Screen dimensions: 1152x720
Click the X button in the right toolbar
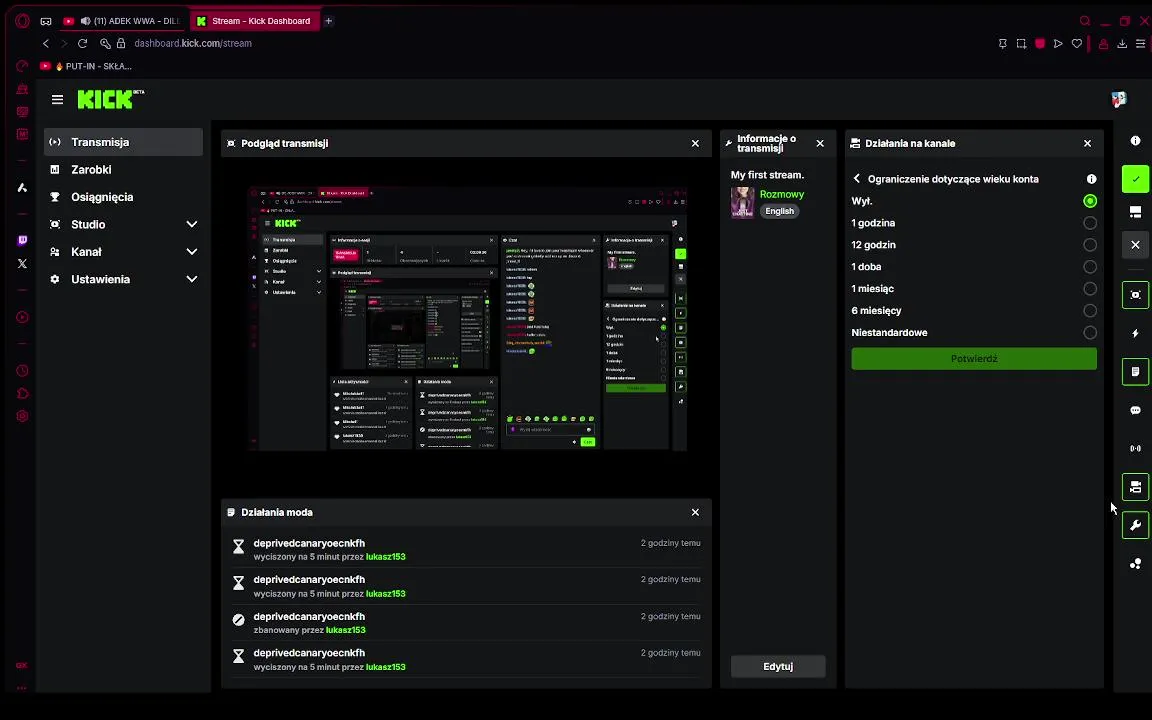click(1135, 245)
